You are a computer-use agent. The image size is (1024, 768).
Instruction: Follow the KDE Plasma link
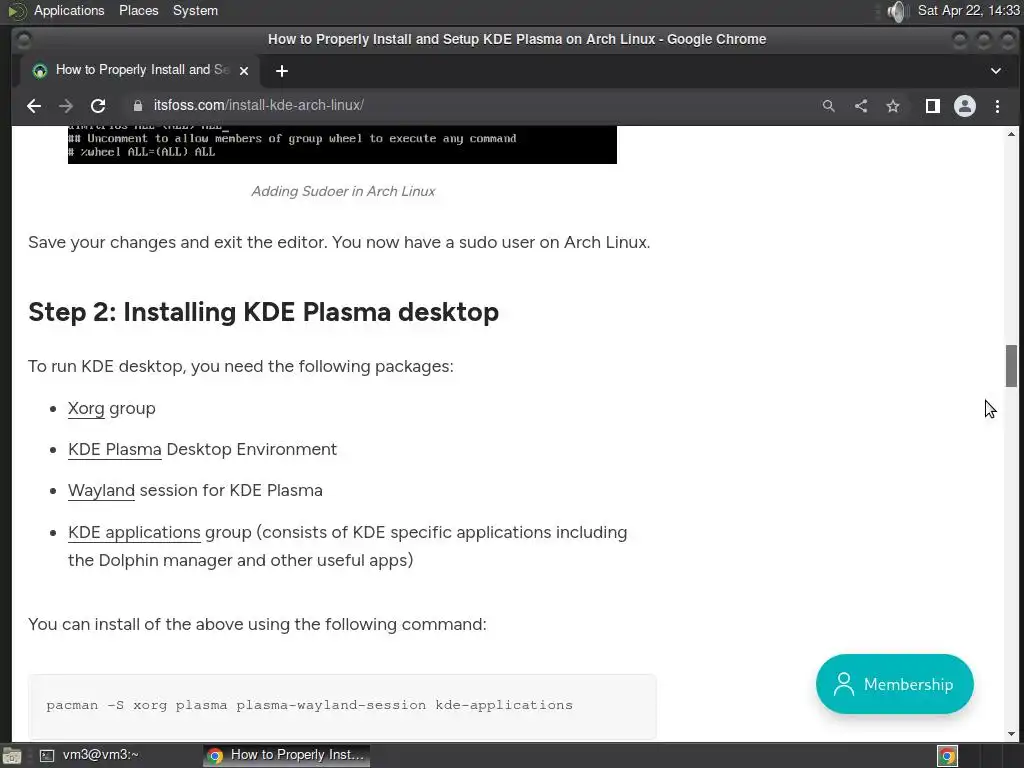pos(115,449)
